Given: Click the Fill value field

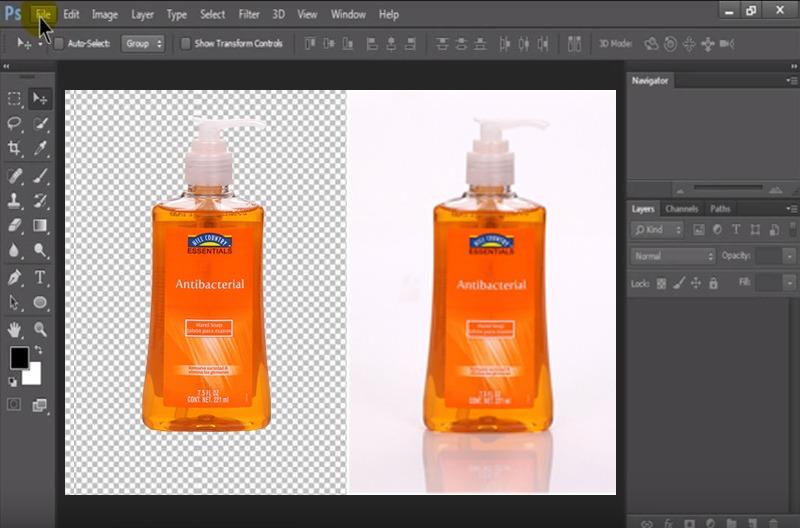Looking at the screenshot, I should [769, 282].
